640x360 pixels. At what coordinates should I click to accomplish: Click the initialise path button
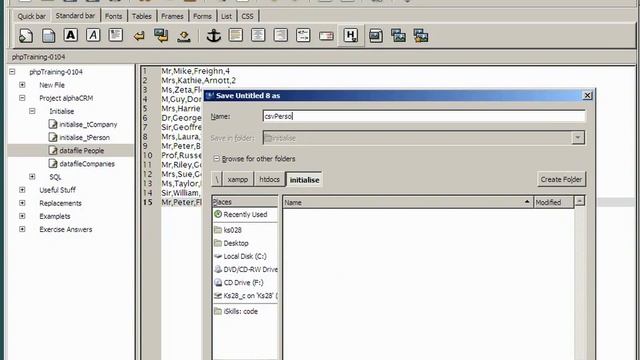click(304, 180)
